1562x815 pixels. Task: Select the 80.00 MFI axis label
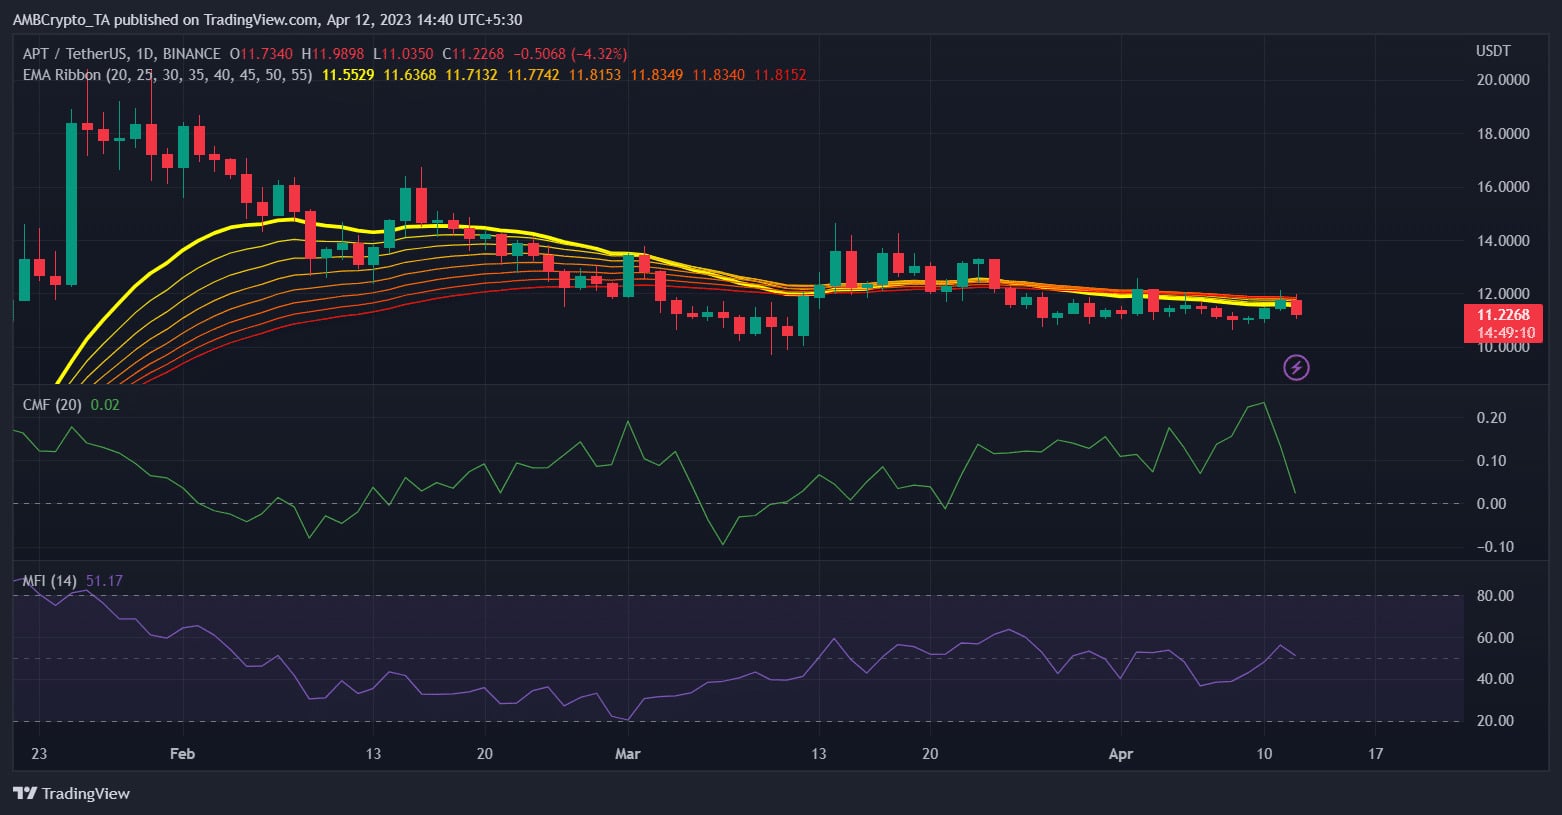click(1495, 596)
